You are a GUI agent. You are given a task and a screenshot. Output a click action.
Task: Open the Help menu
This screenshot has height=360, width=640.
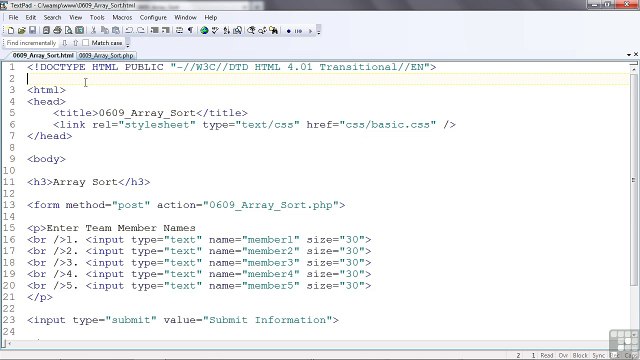click(211, 18)
